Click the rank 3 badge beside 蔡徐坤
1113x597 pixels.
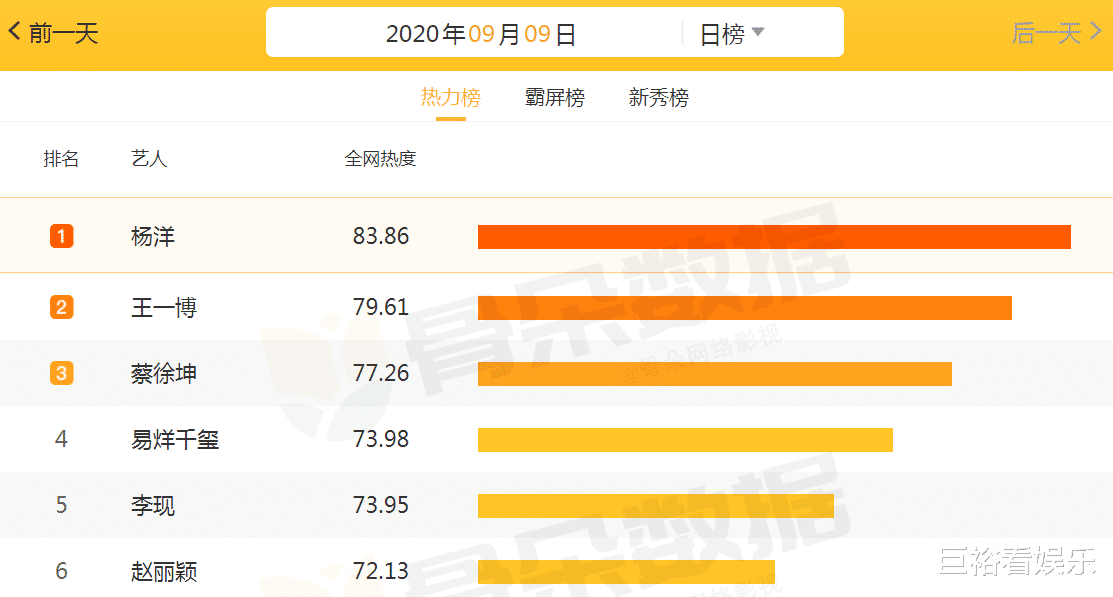61,373
